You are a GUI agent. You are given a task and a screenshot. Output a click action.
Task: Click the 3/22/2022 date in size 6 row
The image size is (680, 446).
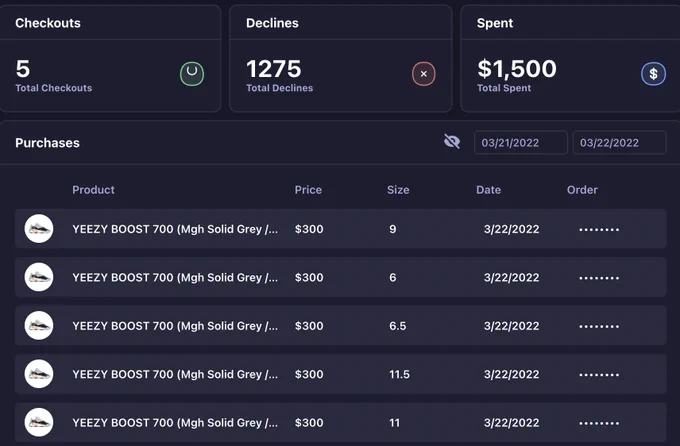tap(512, 277)
